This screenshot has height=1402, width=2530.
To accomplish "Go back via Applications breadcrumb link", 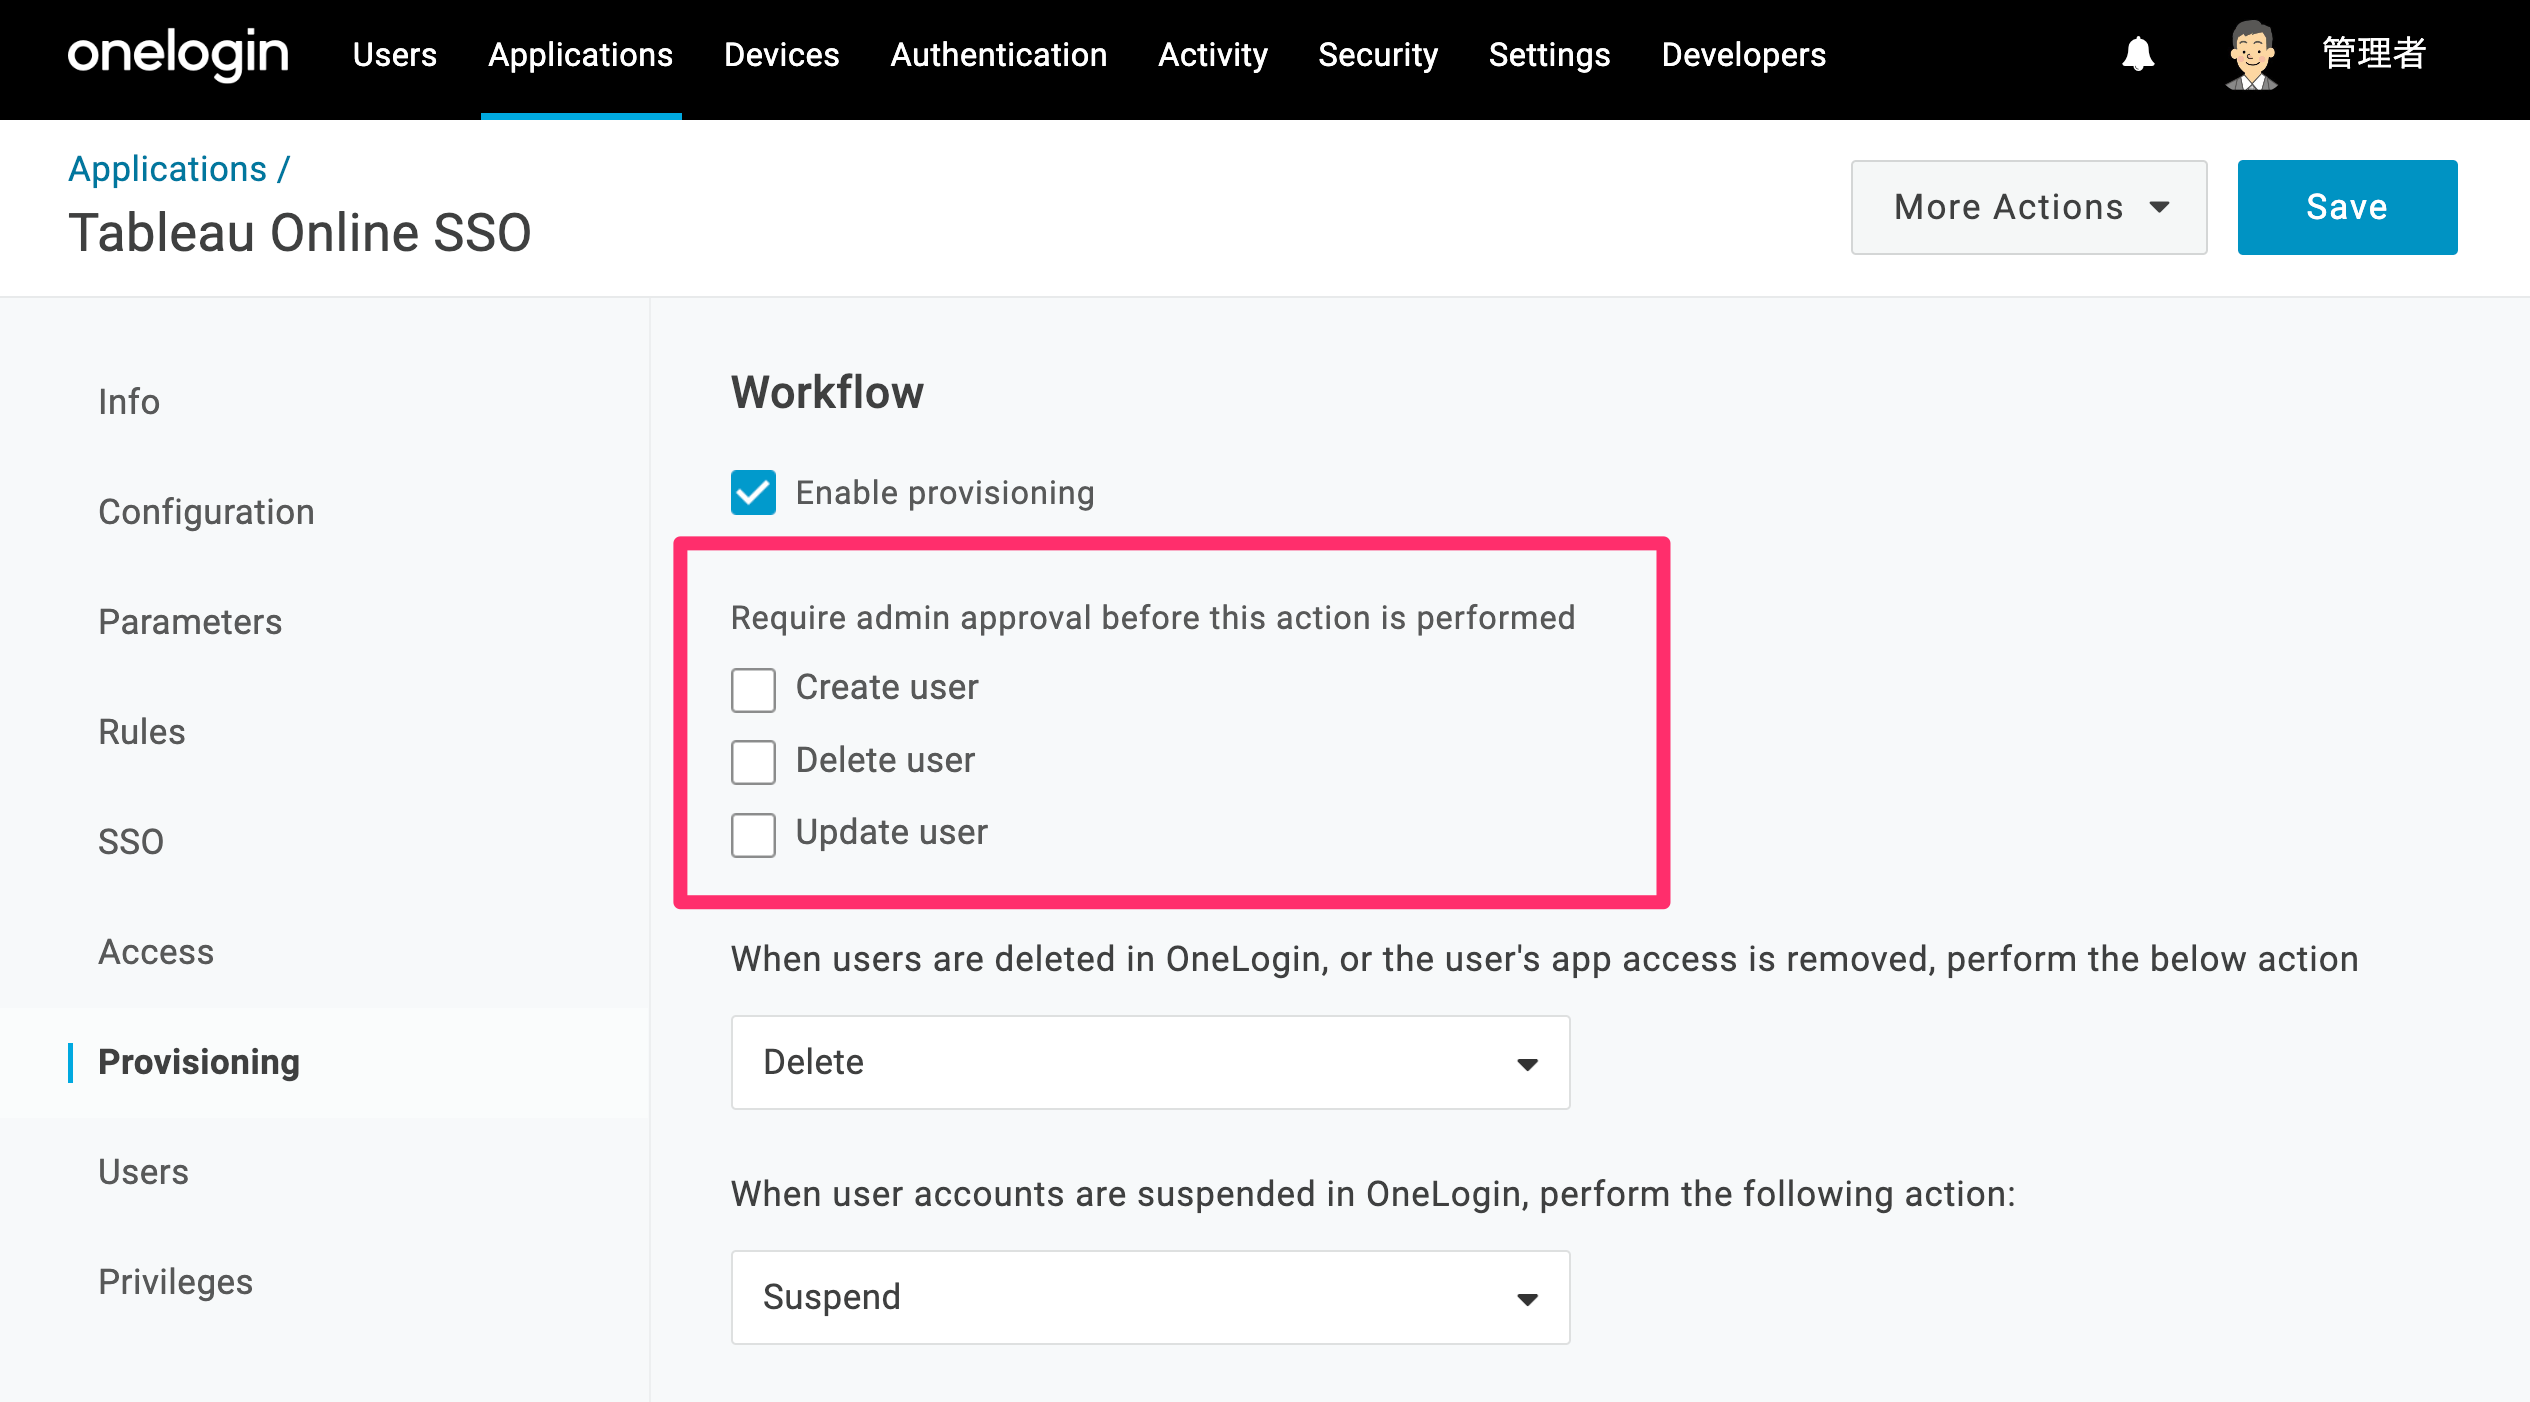I will [167, 169].
